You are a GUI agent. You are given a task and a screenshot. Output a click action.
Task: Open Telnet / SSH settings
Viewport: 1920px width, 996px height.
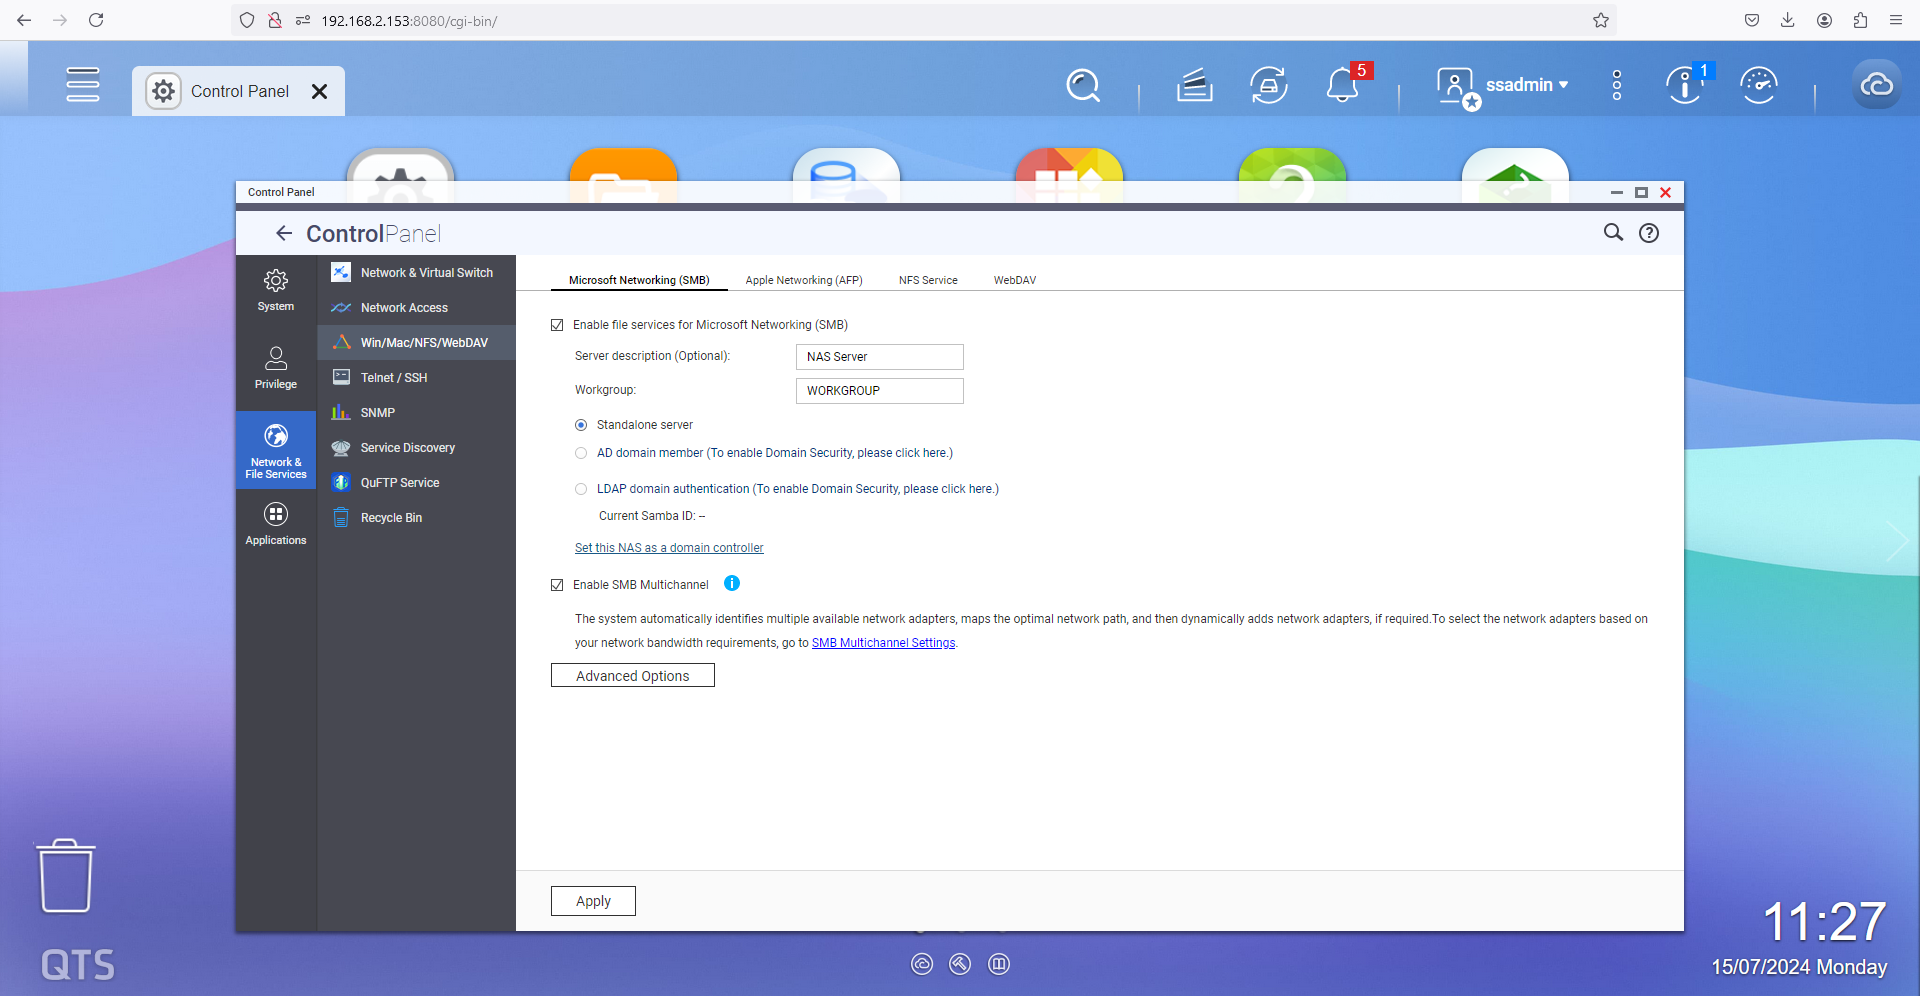[417, 378]
